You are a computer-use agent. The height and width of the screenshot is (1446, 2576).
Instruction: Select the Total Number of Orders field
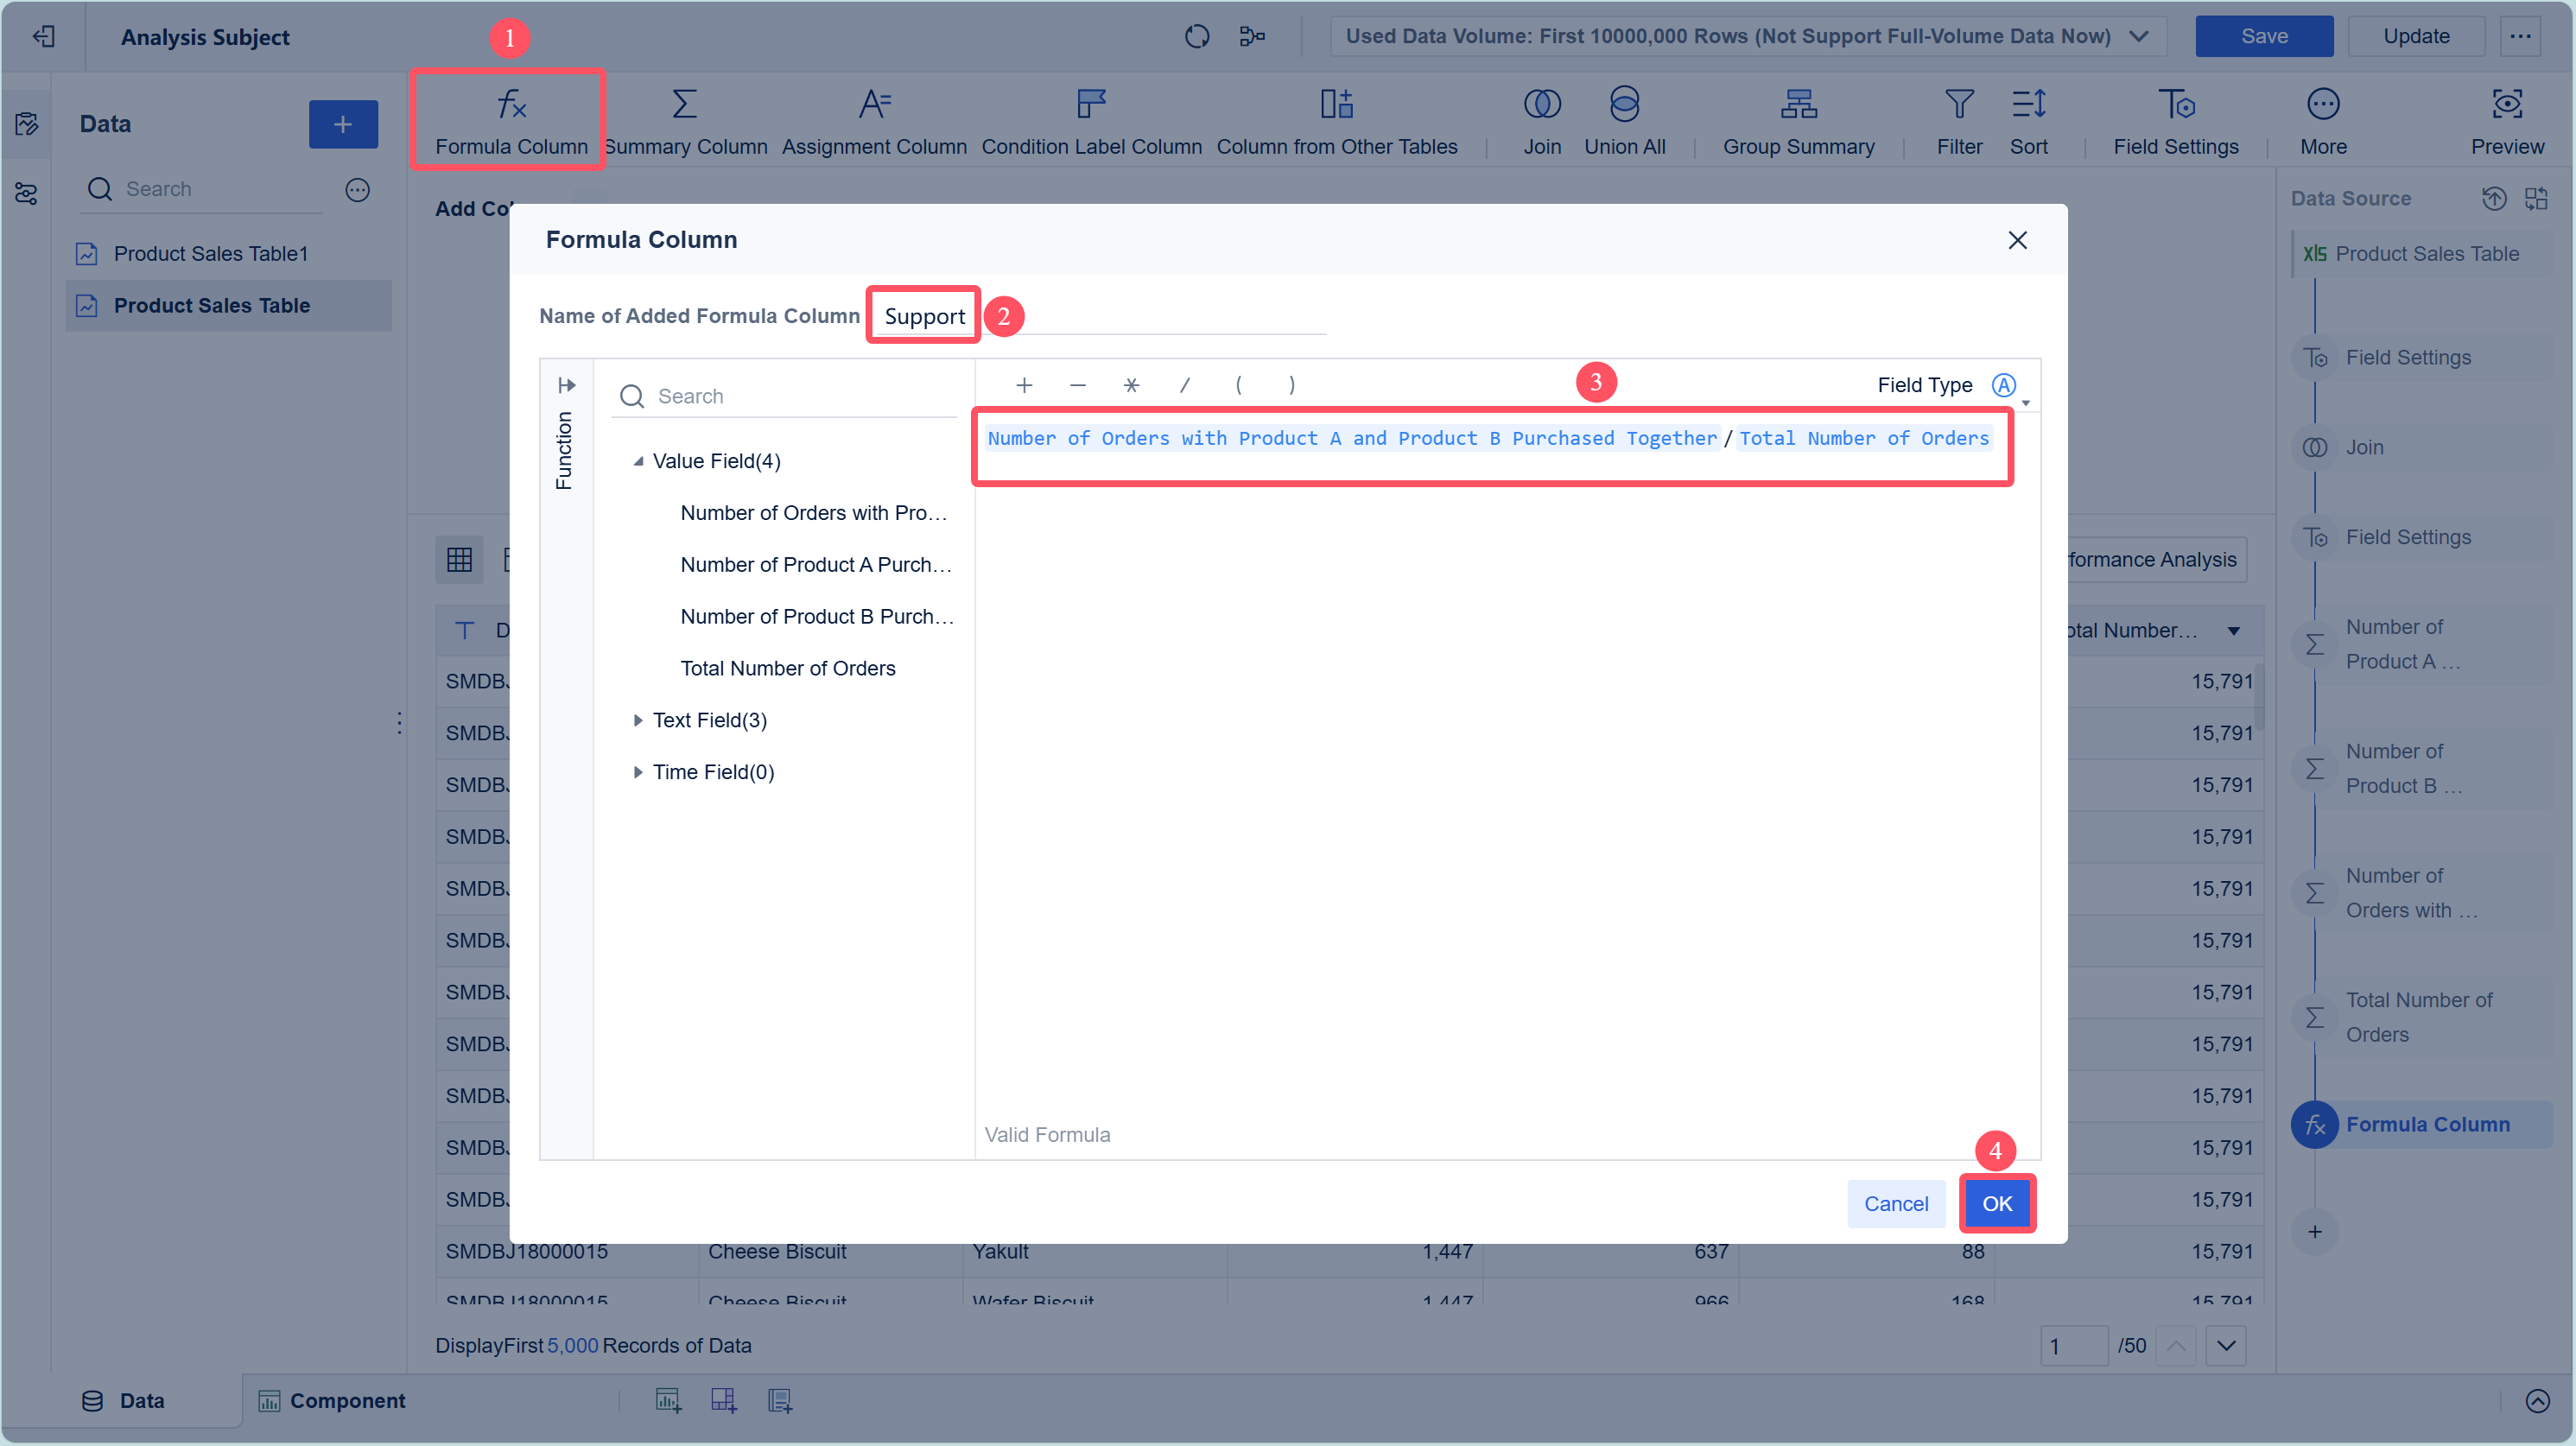click(787, 668)
